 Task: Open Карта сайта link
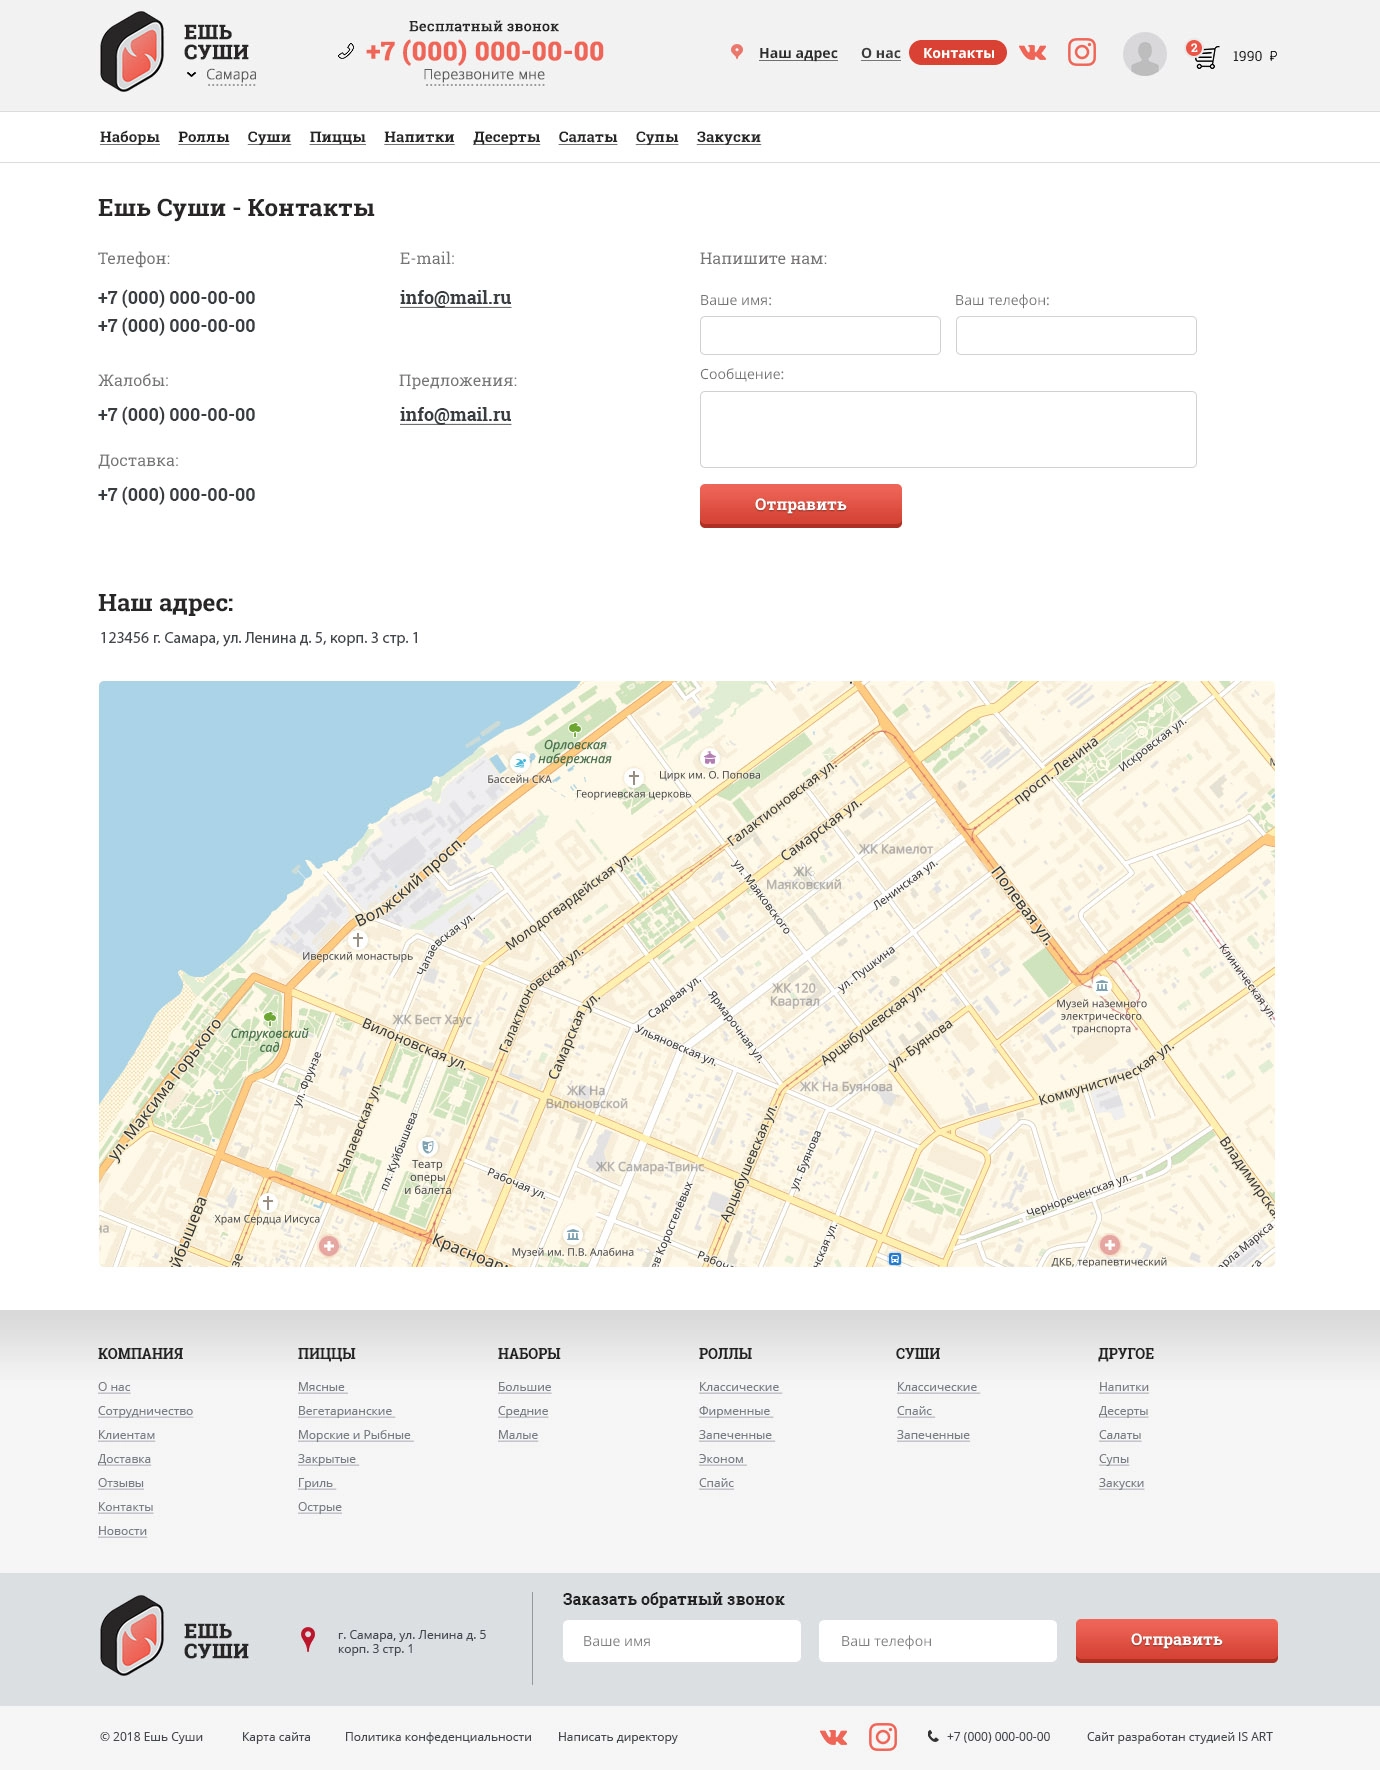pos(276,1737)
